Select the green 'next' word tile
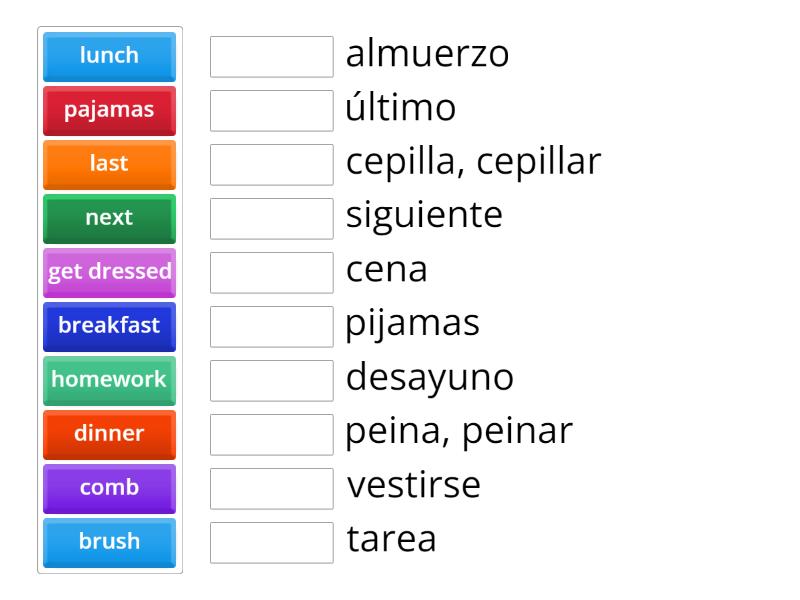Screen dimensions: 800x600 (109, 218)
